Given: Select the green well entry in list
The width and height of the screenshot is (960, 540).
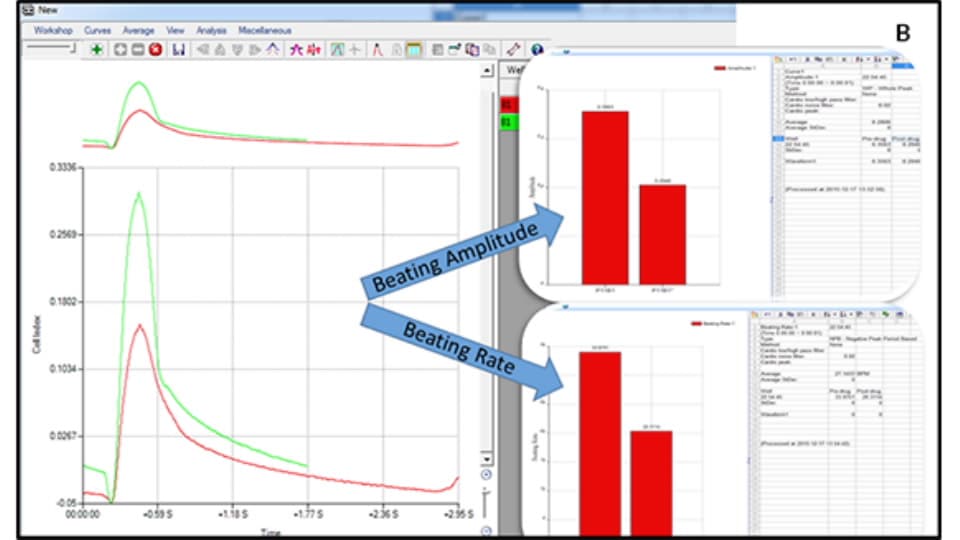Looking at the screenshot, I should [x=506, y=122].
